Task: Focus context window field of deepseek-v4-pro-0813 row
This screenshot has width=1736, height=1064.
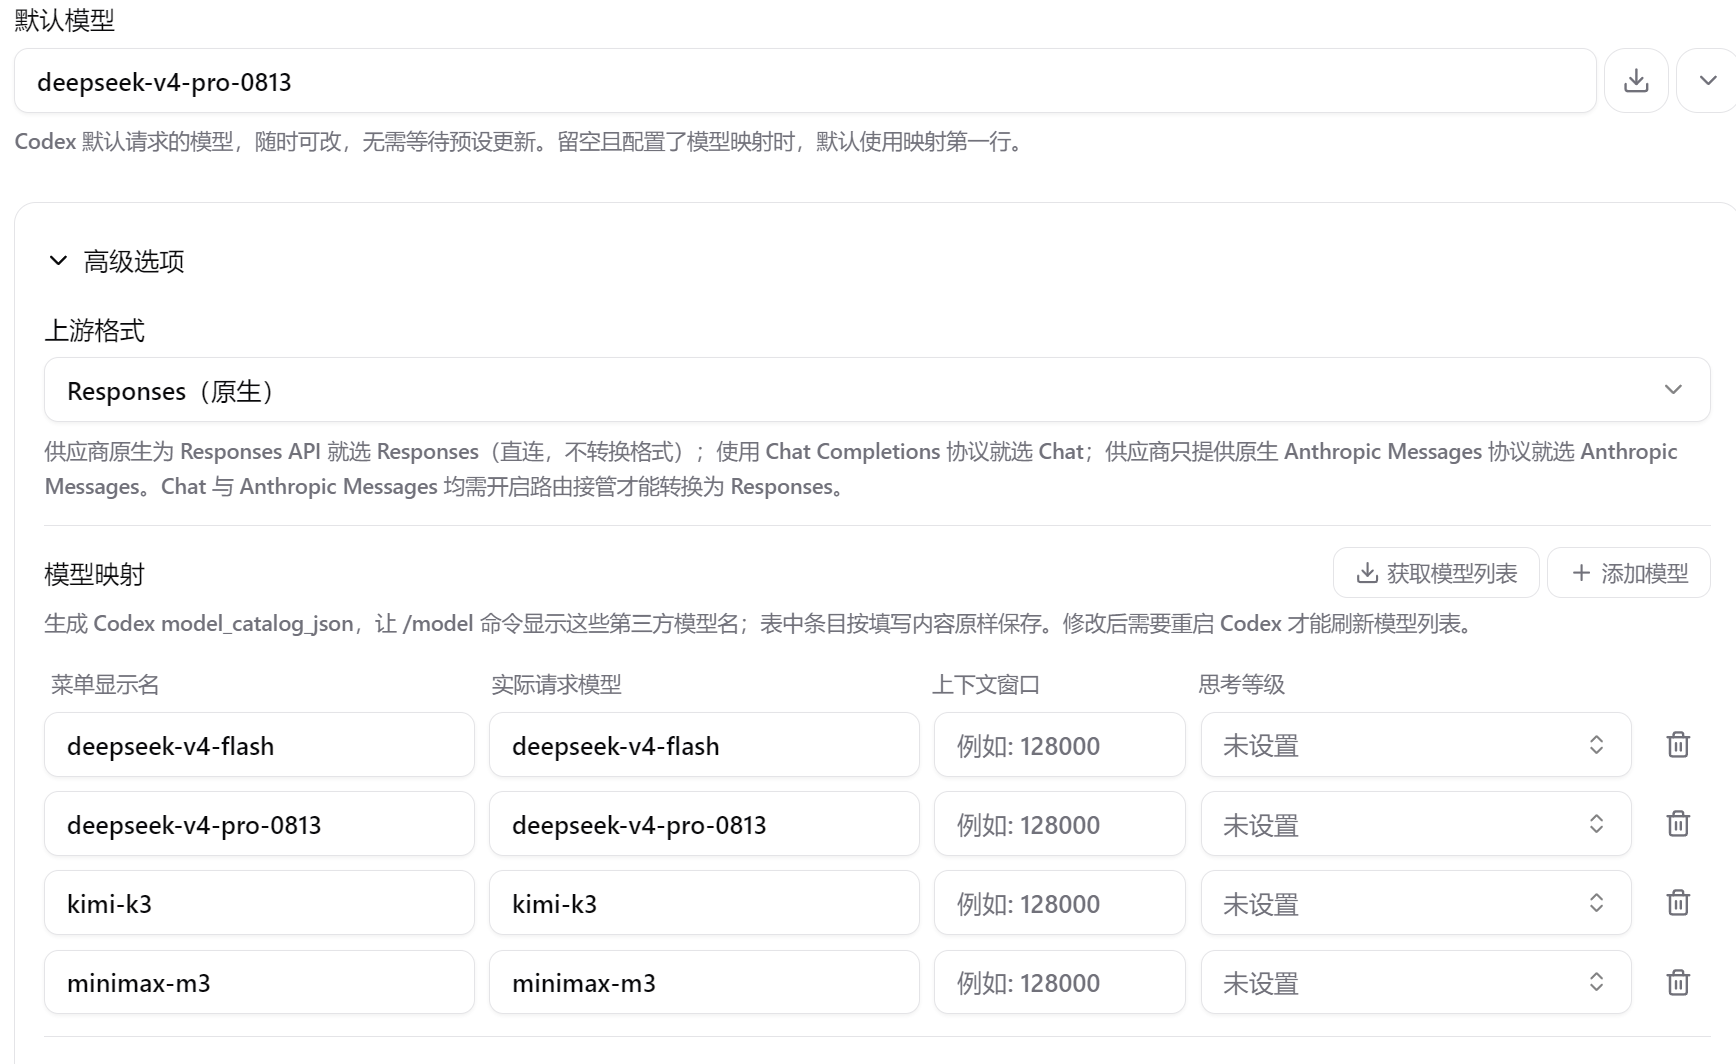Action: tap(1060, 824)
